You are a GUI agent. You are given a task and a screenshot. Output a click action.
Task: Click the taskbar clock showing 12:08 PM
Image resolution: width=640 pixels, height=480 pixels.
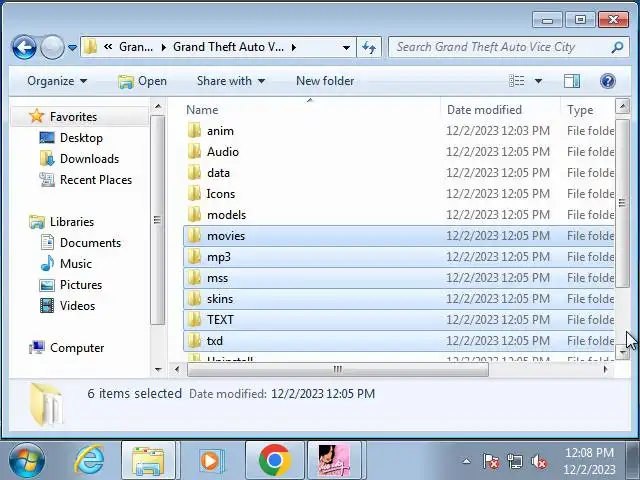click(x=589, y=461)
